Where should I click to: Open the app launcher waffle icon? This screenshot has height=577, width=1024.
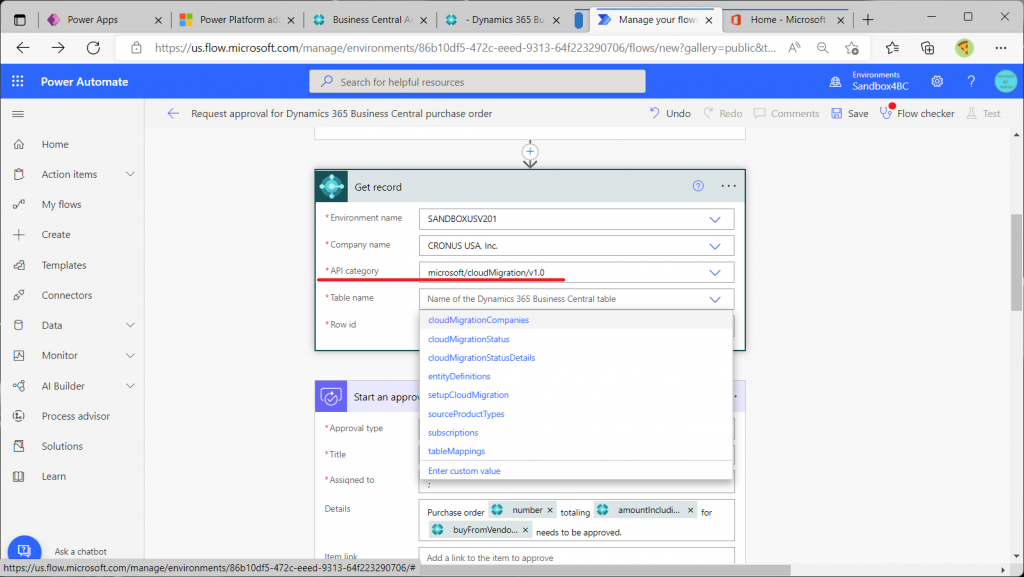(18, 81)
